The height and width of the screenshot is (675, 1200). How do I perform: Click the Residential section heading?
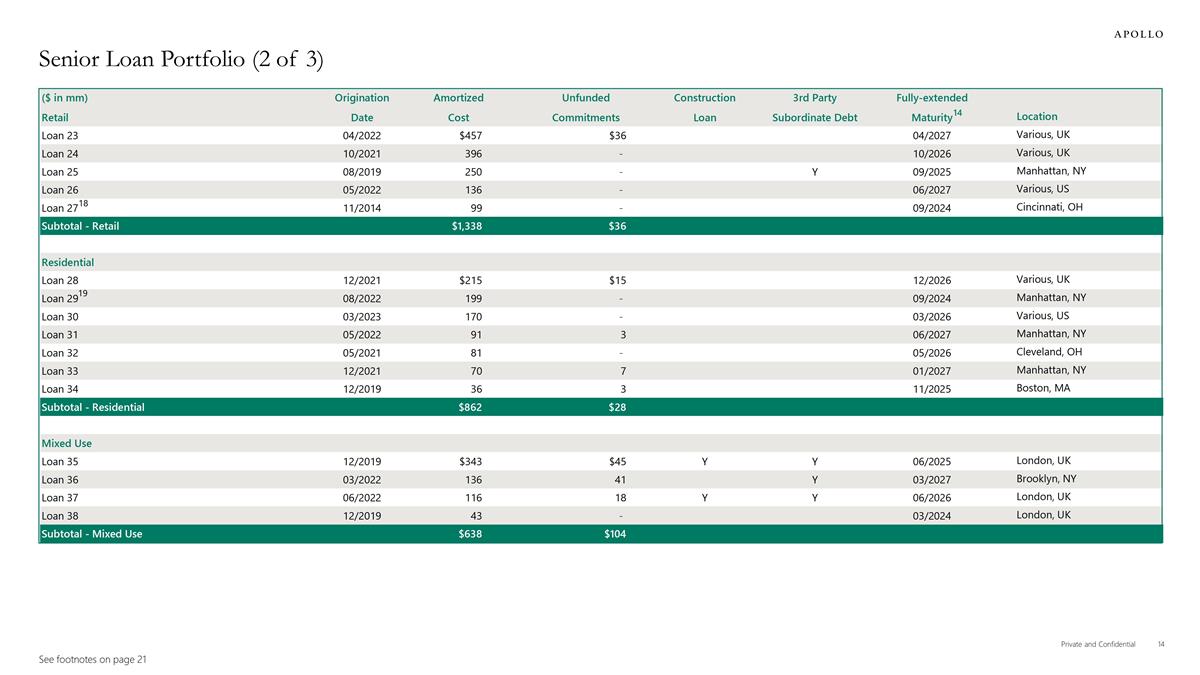click(68, 263)
